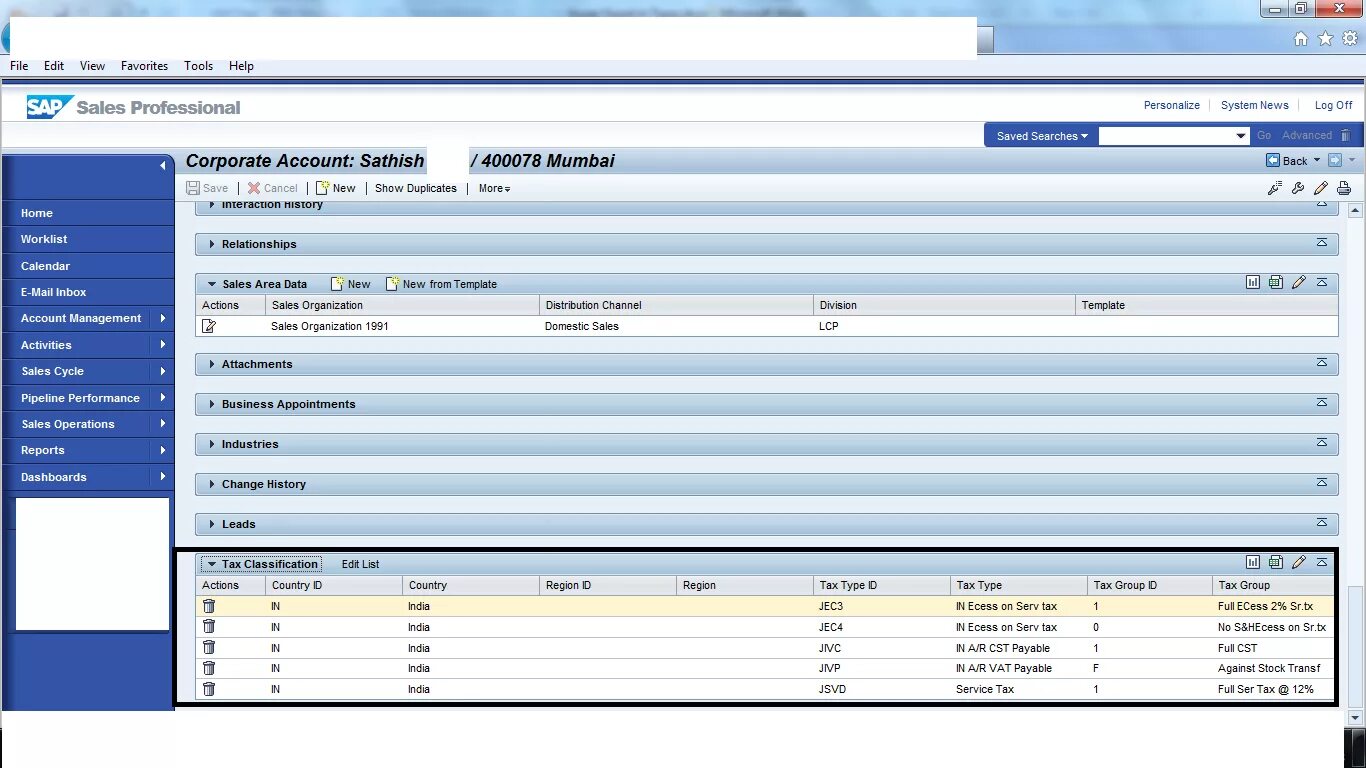The height and width of the screenshot is (768, 1366).
Task: Open the Back history dropdown arrow
Action: [x=1317, y=160]
